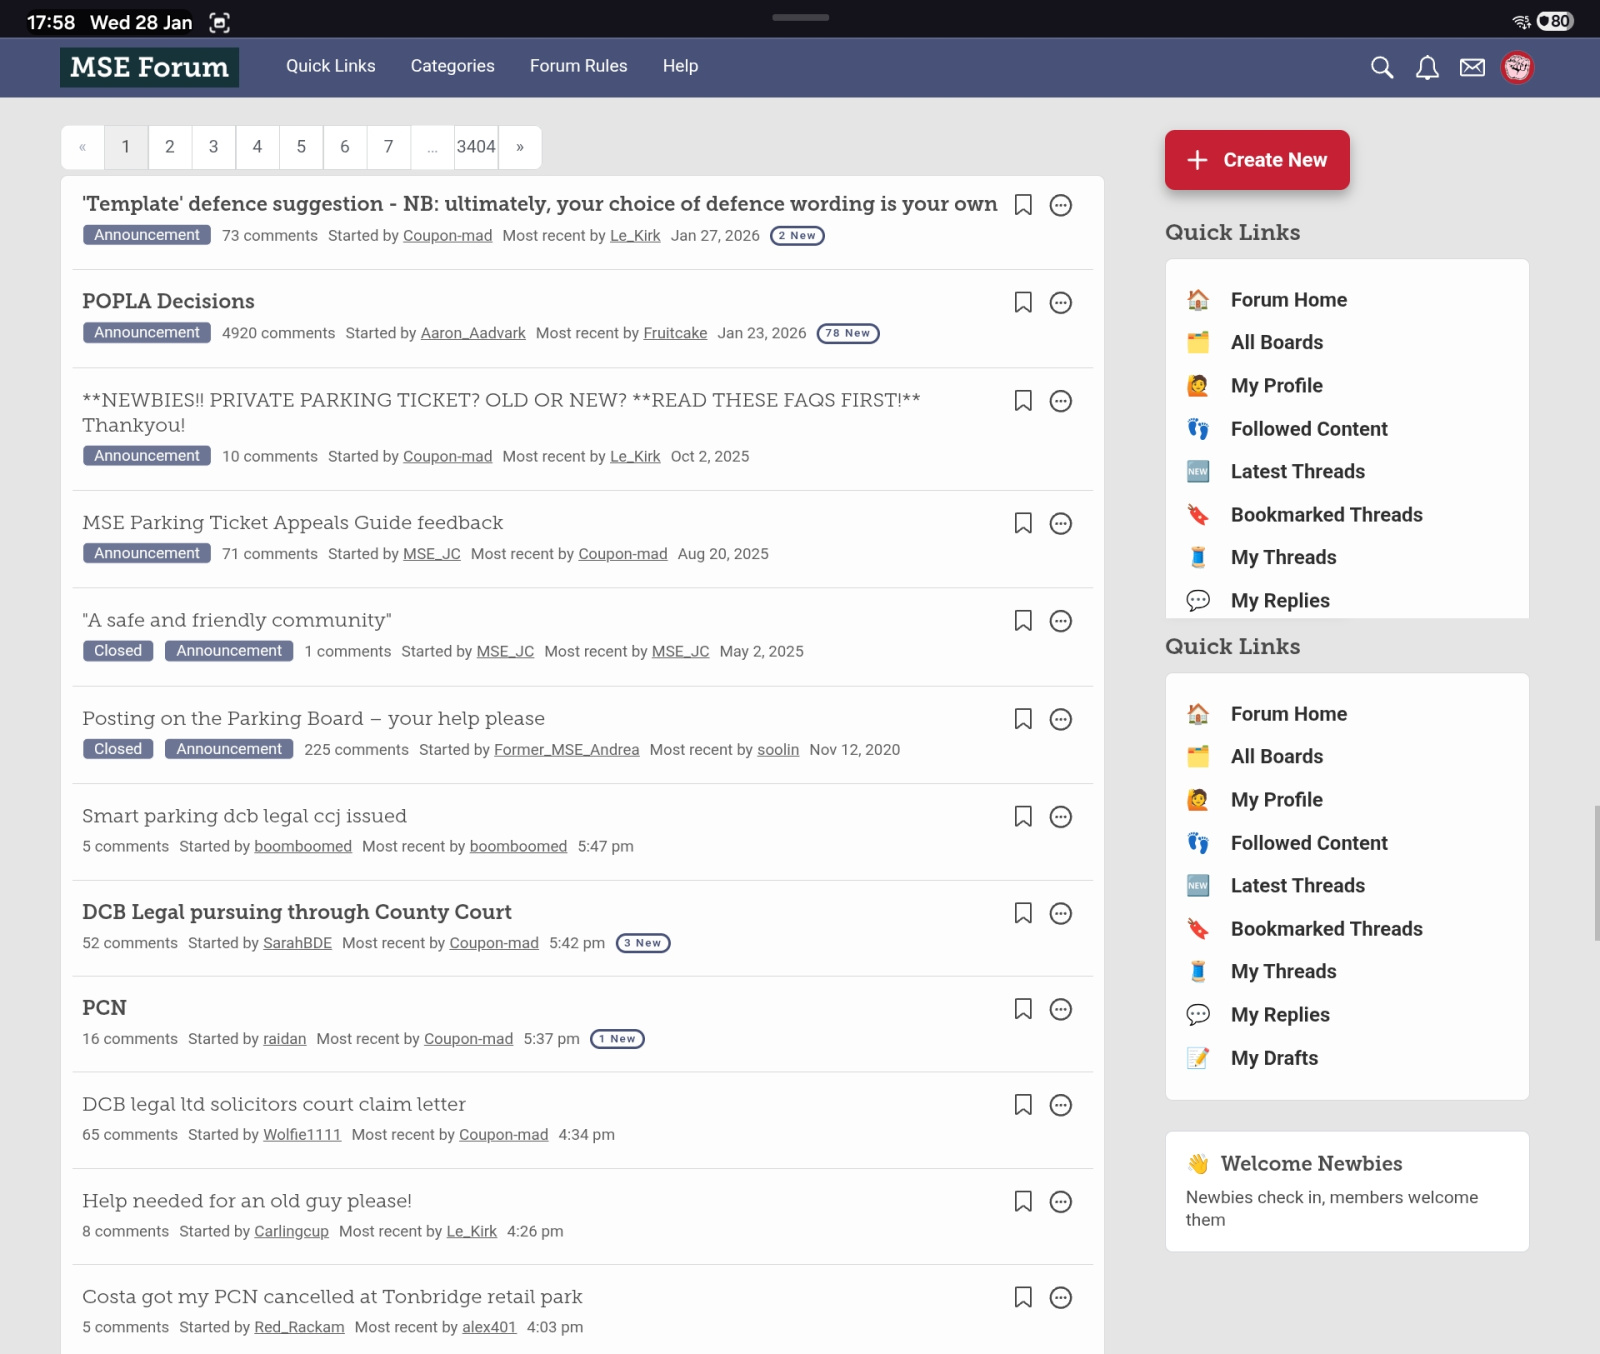Bookmark the PCN thread
Image resolution: width=1600 pixels, height=1354 pixels.
pyautogui.click(x=1023, y=1009)
